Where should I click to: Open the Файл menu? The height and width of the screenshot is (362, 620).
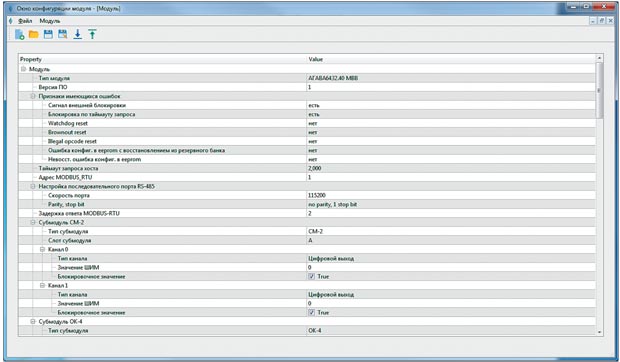(x=25, y=21)
